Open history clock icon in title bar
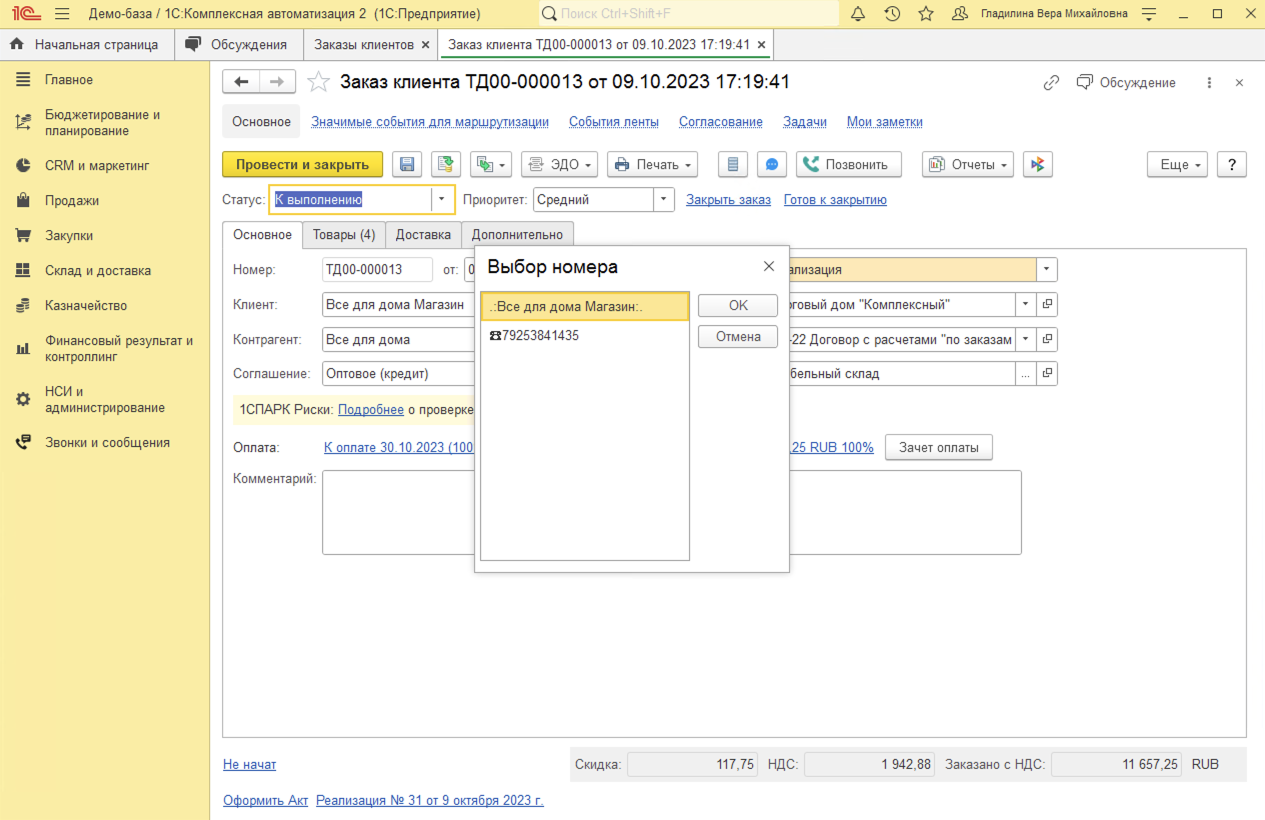This screenshot has width=1265, height=820. point(892,14)
